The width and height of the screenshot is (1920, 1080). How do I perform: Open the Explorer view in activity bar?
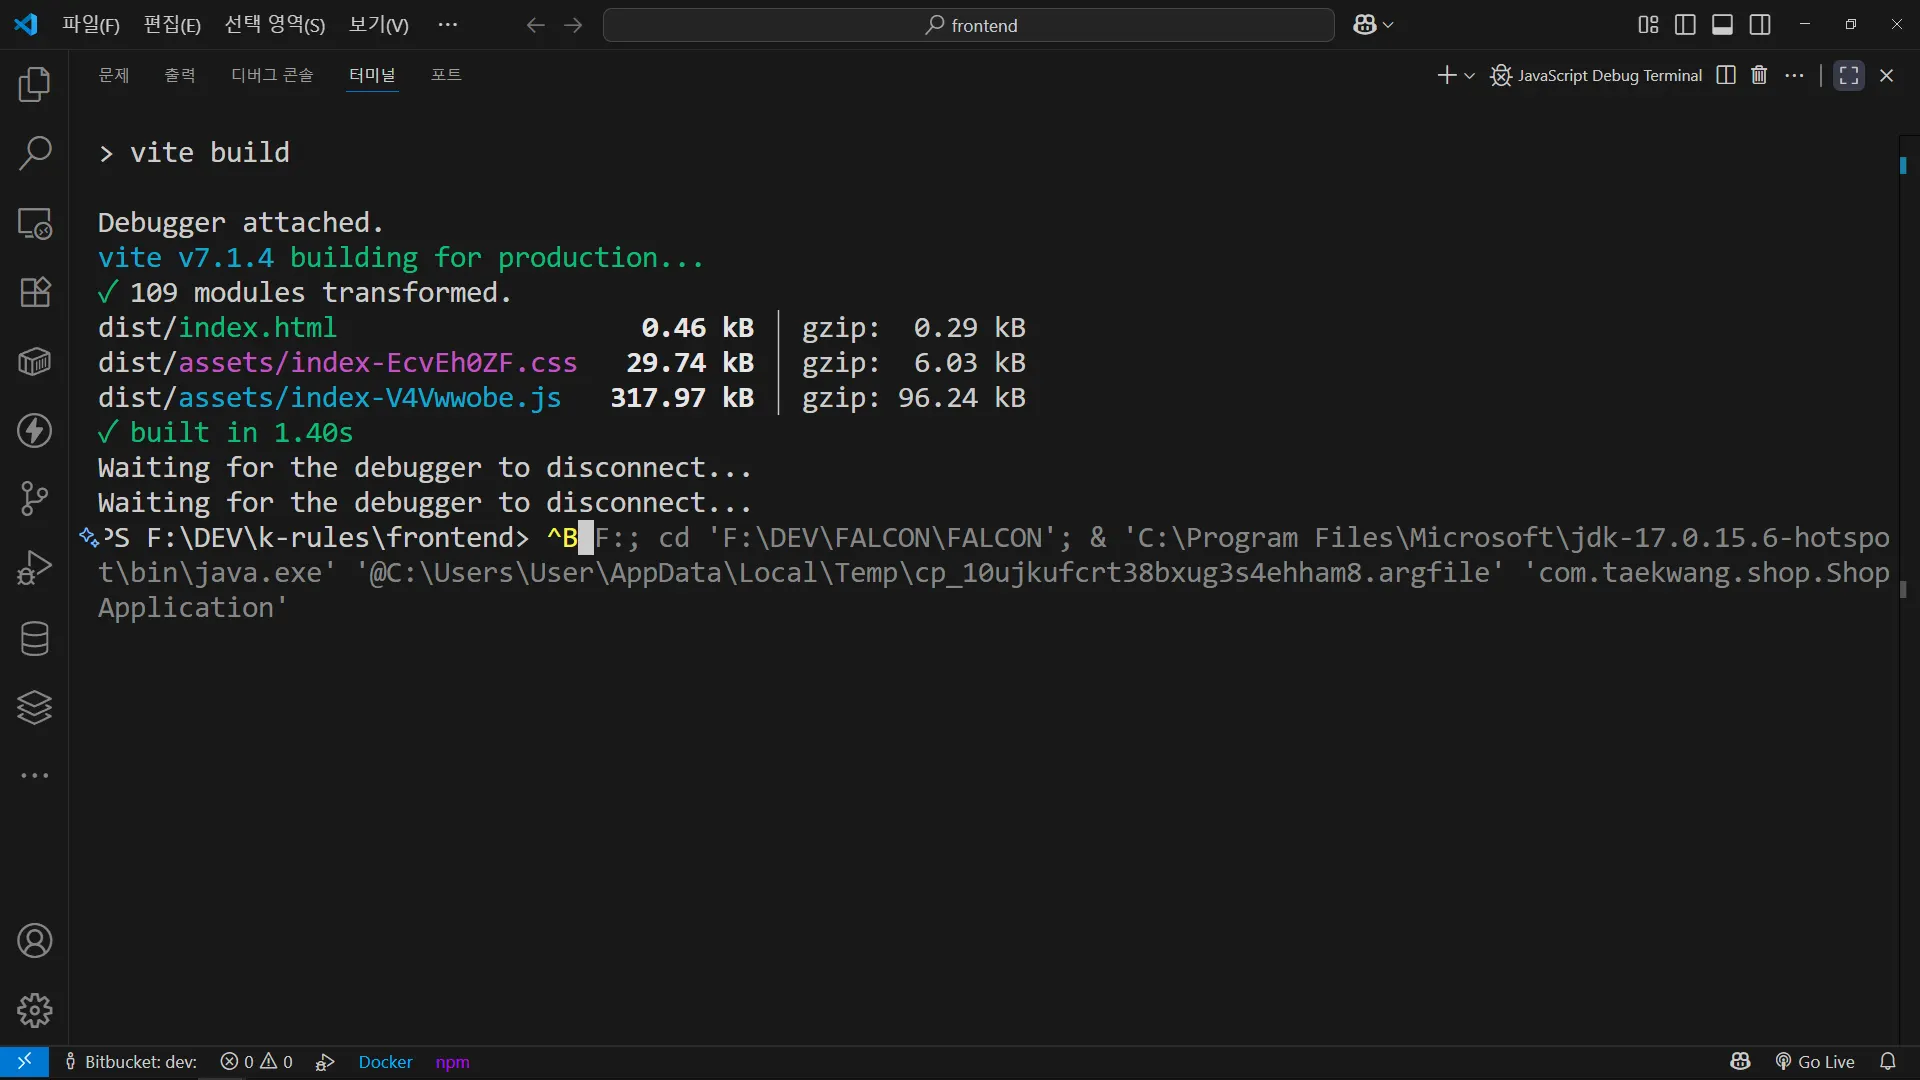(35, 85)
